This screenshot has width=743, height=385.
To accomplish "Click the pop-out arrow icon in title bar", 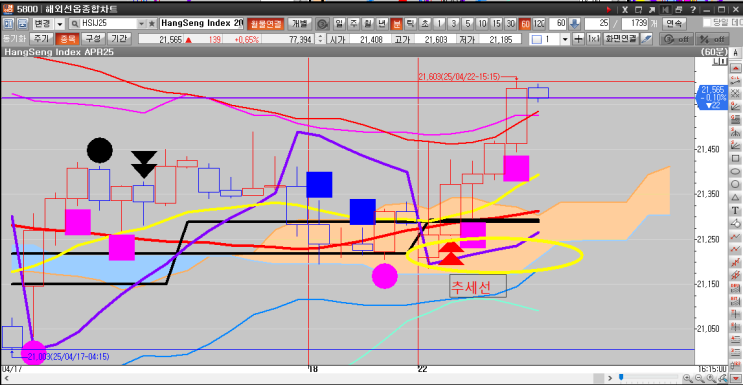I will 652,9.
